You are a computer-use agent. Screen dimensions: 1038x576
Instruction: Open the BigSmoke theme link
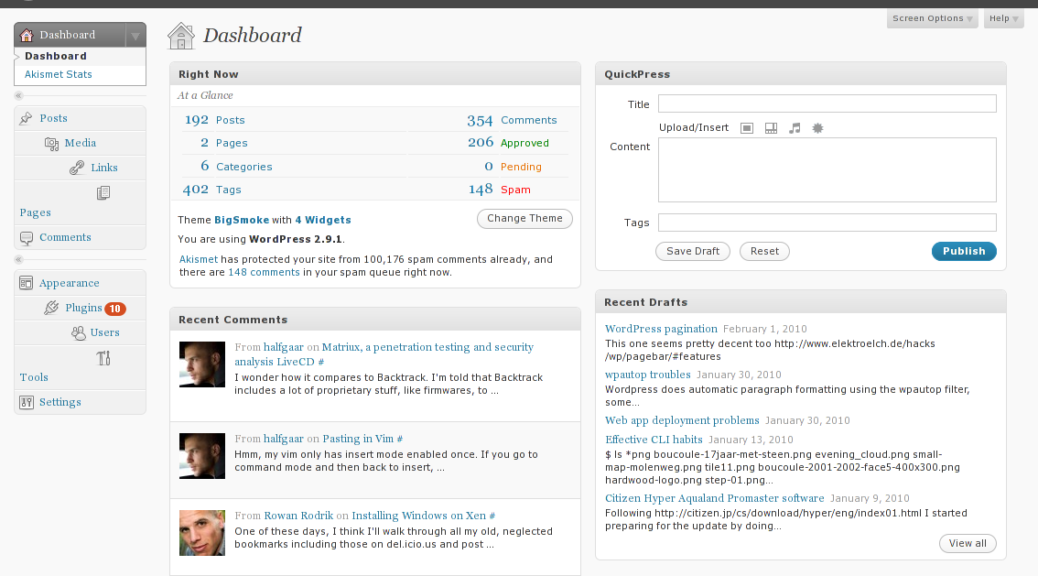pos(242,220)
